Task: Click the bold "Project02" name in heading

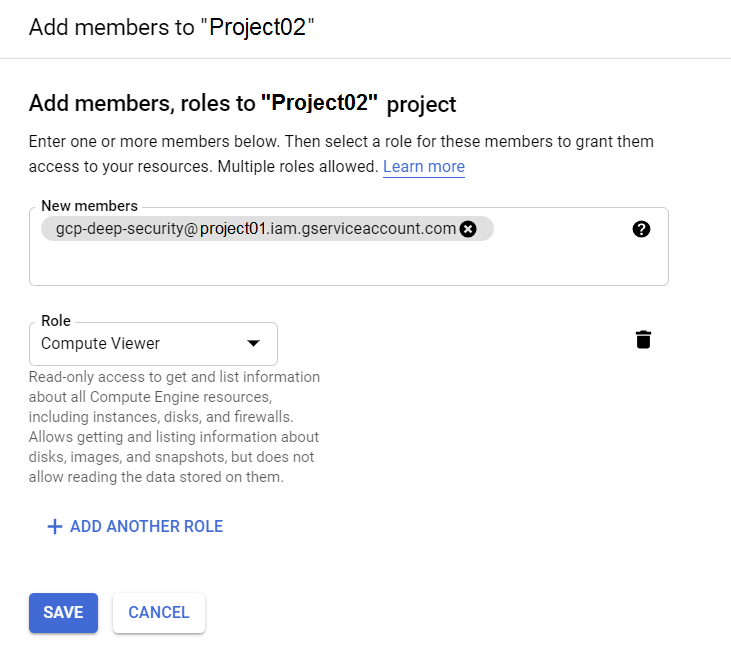Action: [319, 103]
